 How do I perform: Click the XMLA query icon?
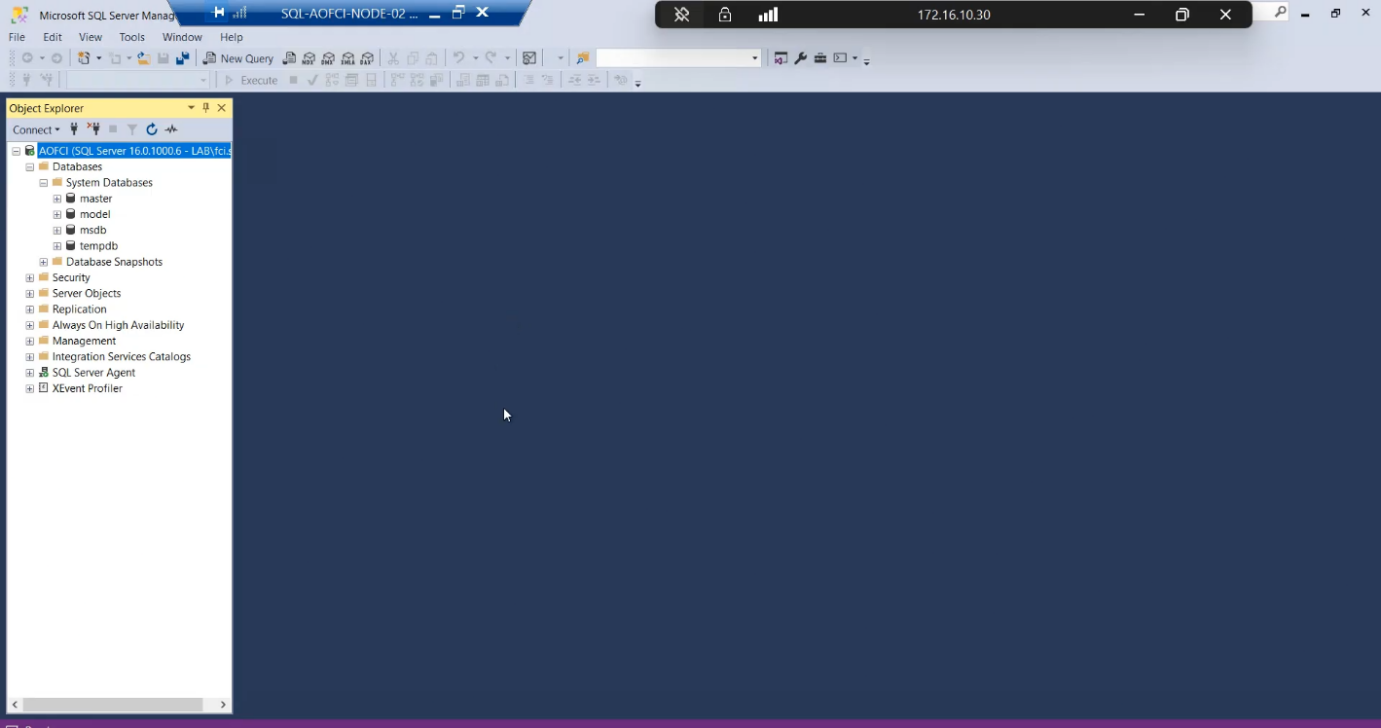click(348, 58)
